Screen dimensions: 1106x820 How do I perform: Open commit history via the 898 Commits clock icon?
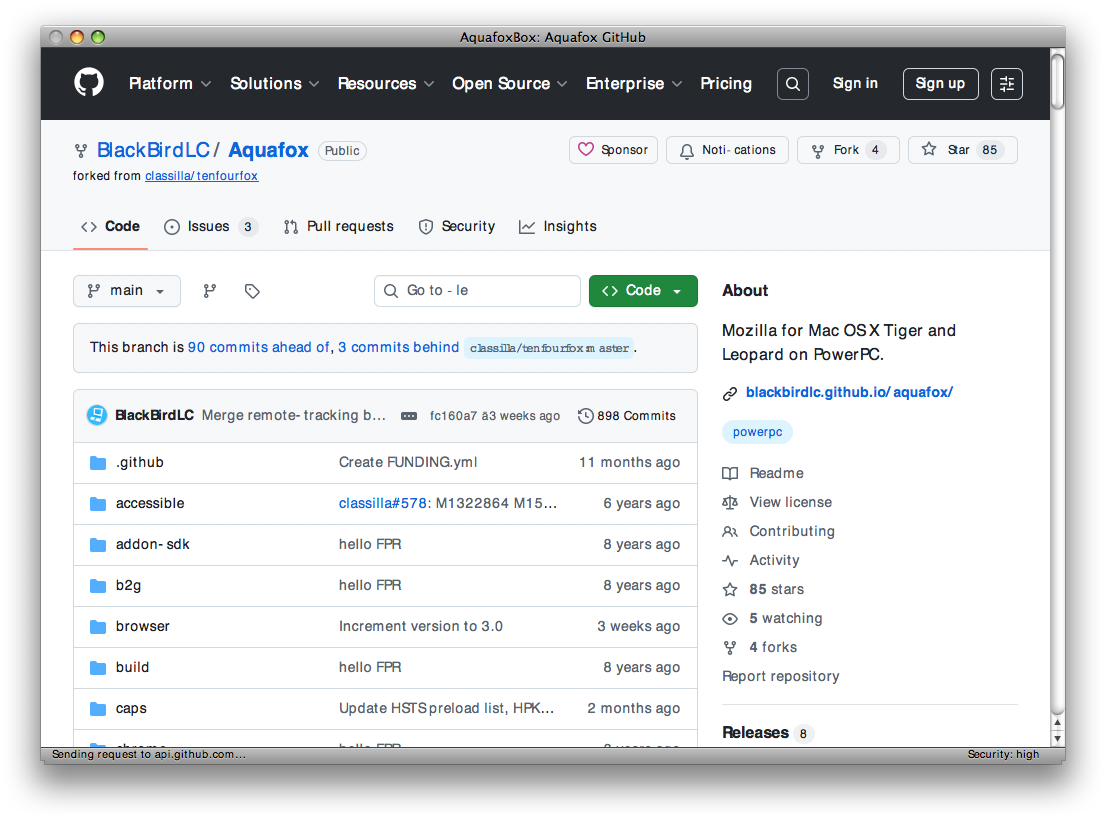585,415
